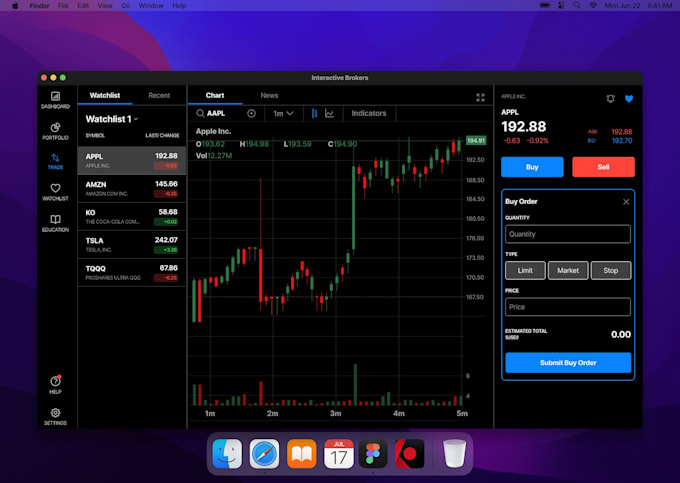Switch to the Recent tab

[x=159, y=95]
